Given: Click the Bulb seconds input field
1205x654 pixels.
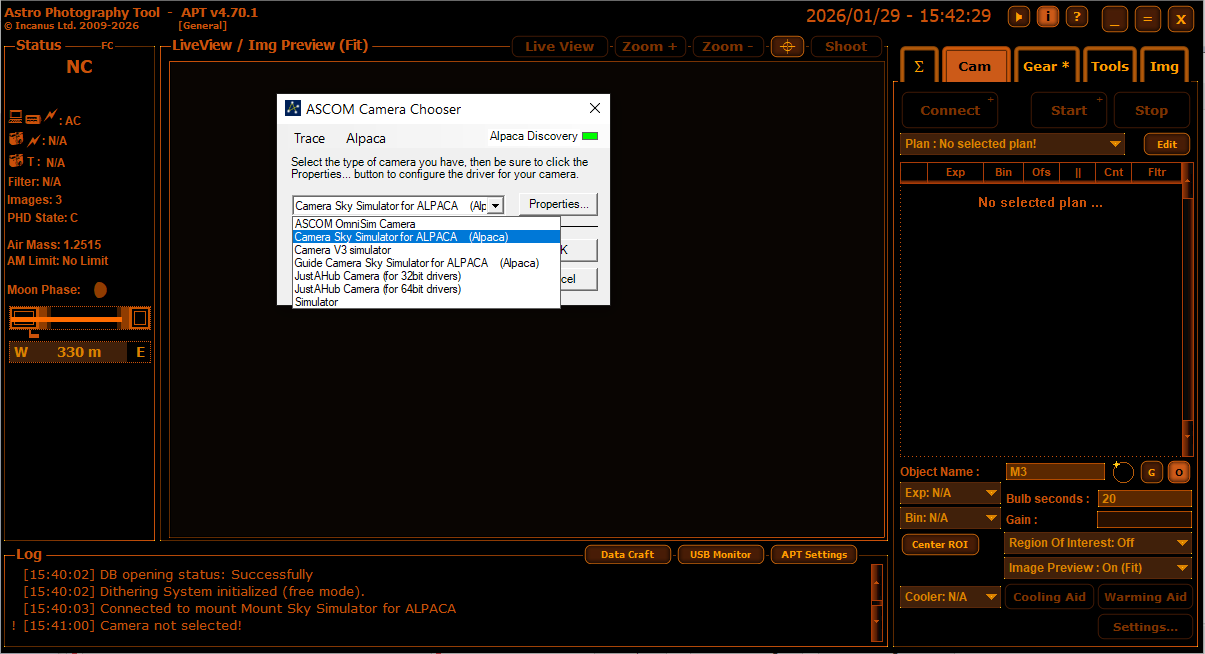Looking at the screenshot, I should click(x=1144, y=499).
